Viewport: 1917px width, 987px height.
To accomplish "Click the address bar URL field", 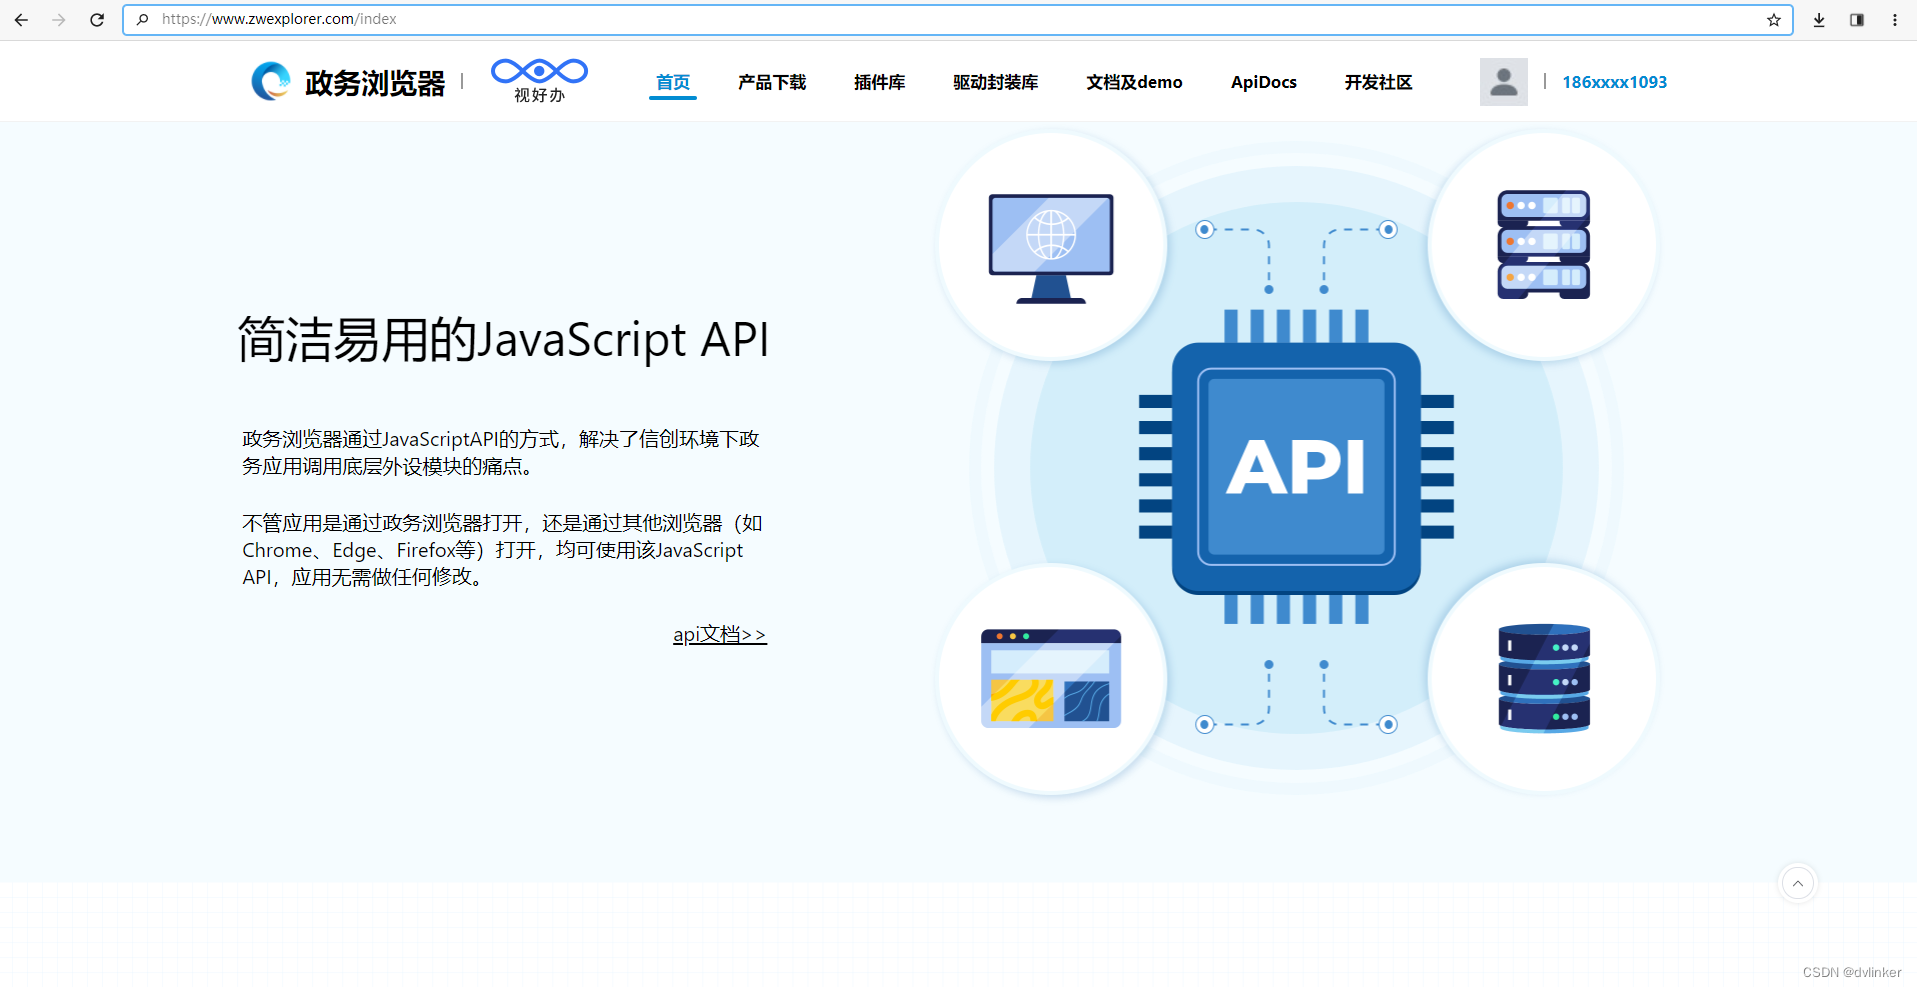I will pos(957,20).
